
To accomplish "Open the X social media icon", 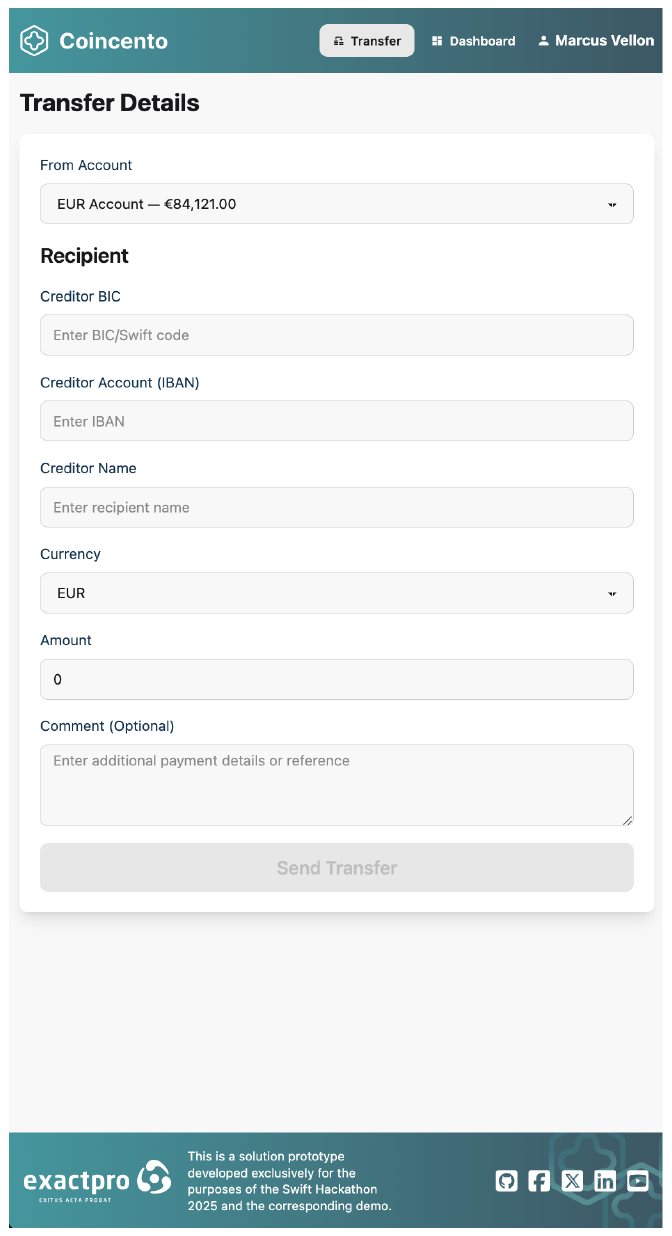I will (x=572, y=1181).
